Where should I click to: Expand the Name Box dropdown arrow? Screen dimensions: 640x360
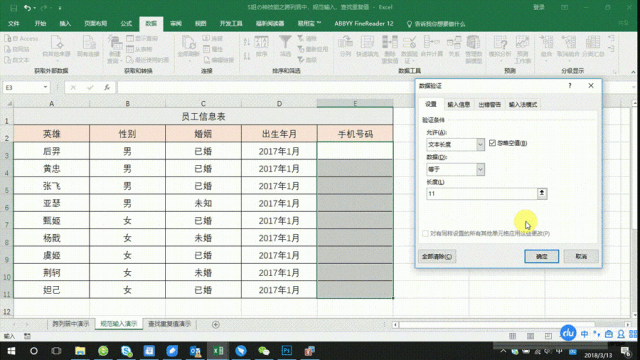45,87
